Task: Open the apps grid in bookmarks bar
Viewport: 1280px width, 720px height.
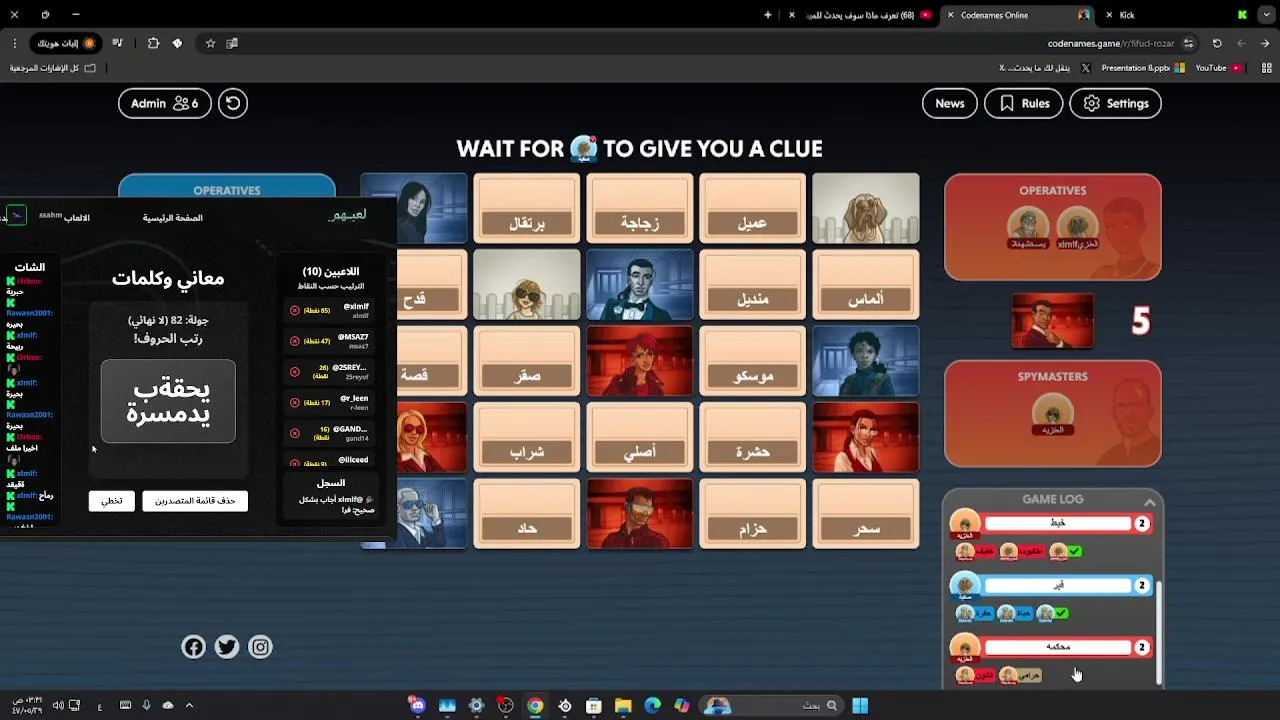Action: tap(1266, 68)
